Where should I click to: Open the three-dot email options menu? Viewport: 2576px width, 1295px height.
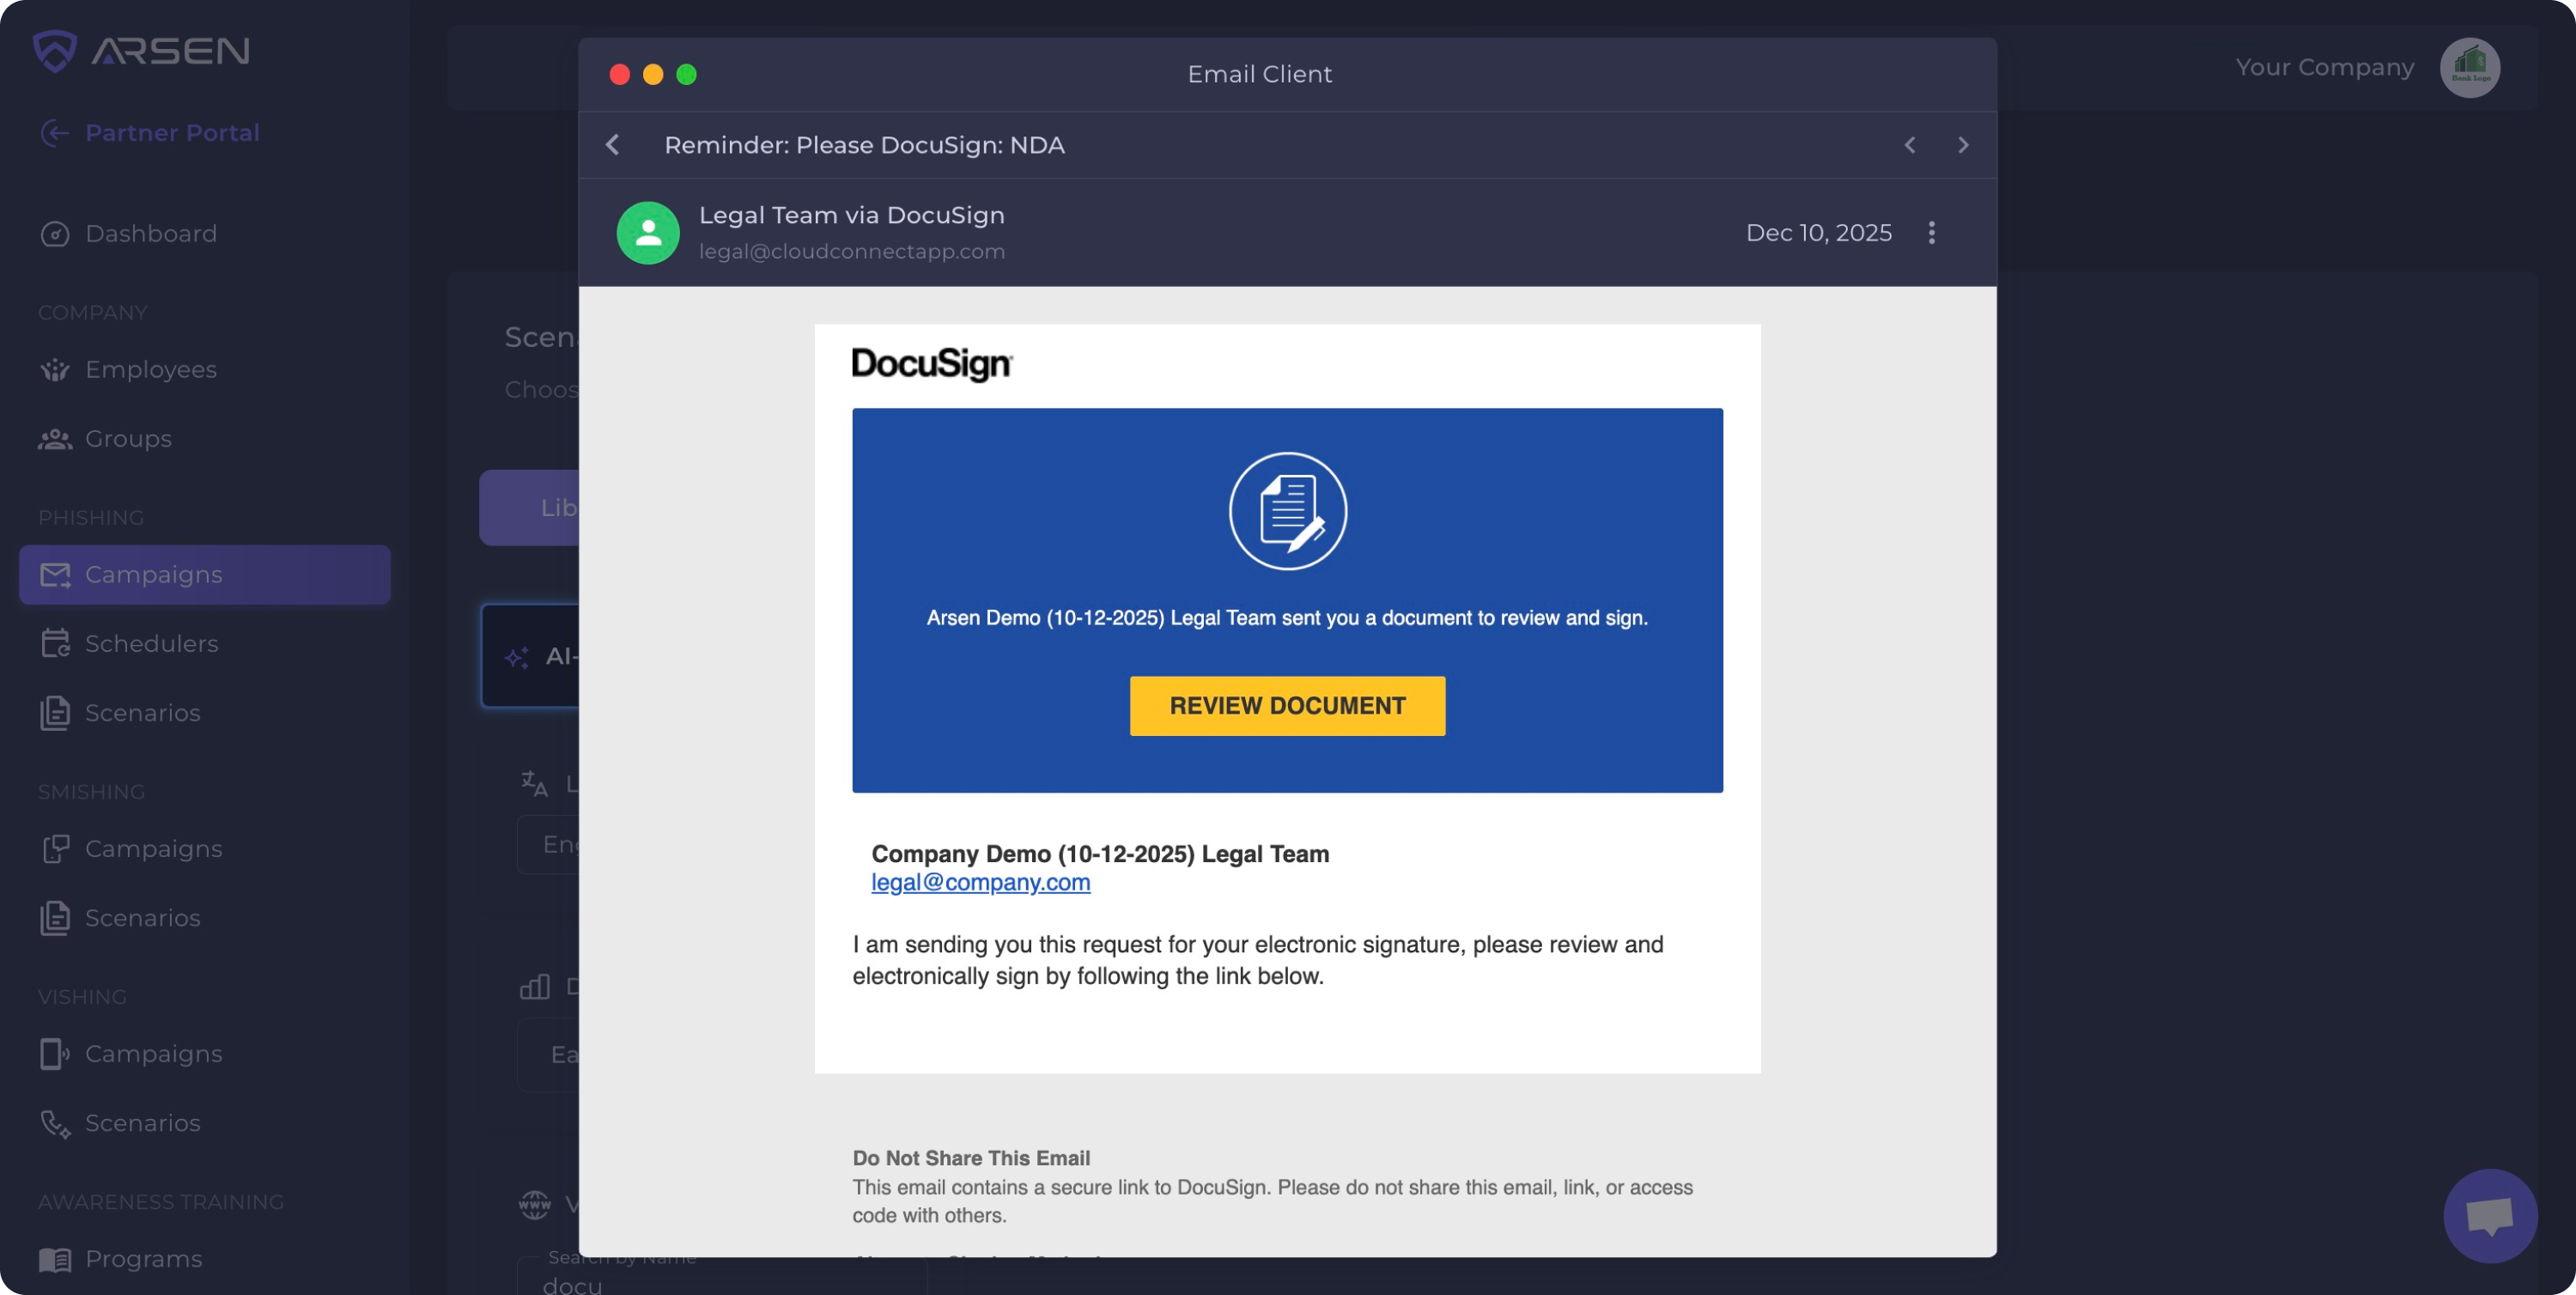[x=1931, y=232]
